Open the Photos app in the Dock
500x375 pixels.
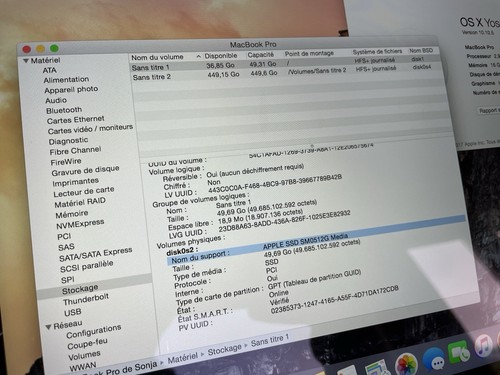tap(407, 364)
